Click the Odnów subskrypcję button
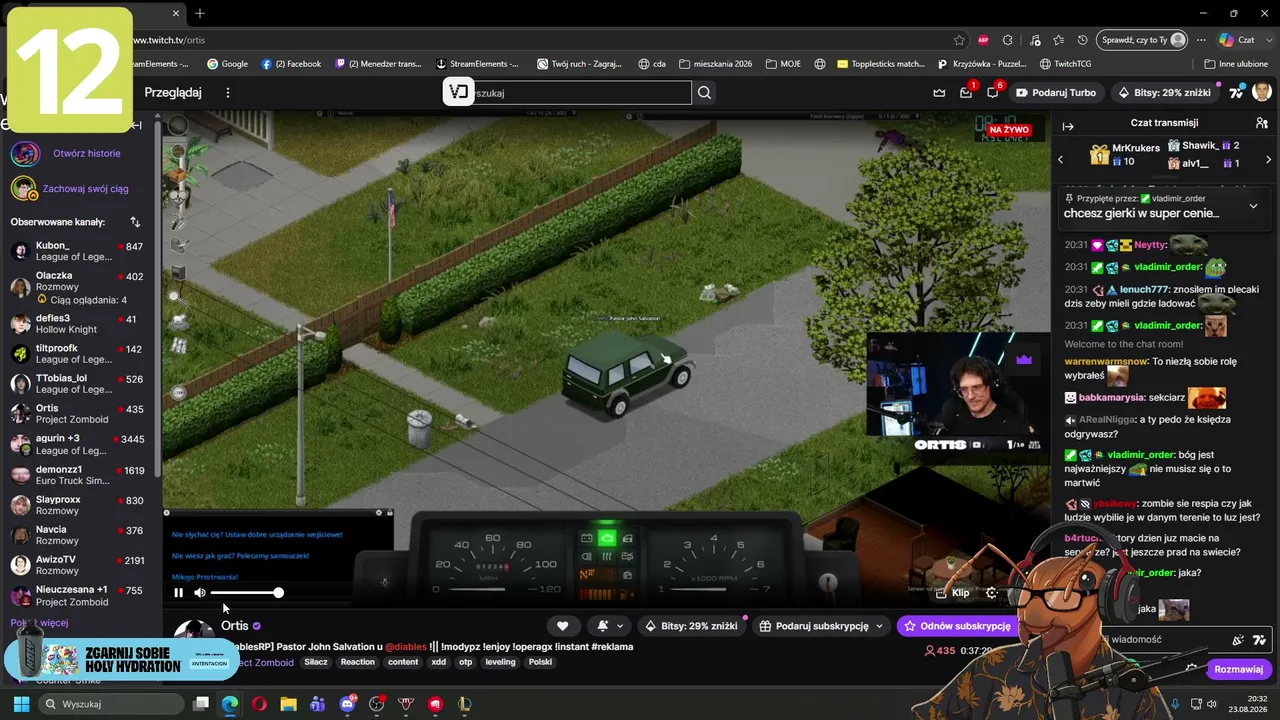The width and height of the screenshot is (1280, 720). [958, 626]
